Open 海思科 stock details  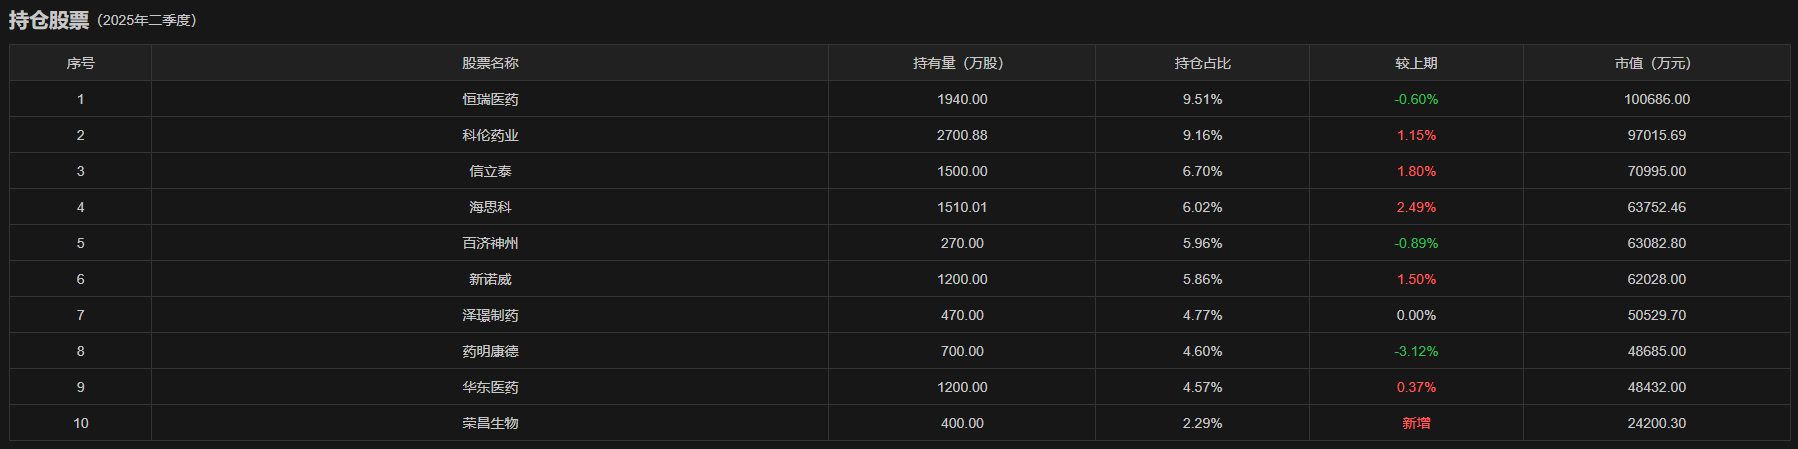click(x=490, y=207)
